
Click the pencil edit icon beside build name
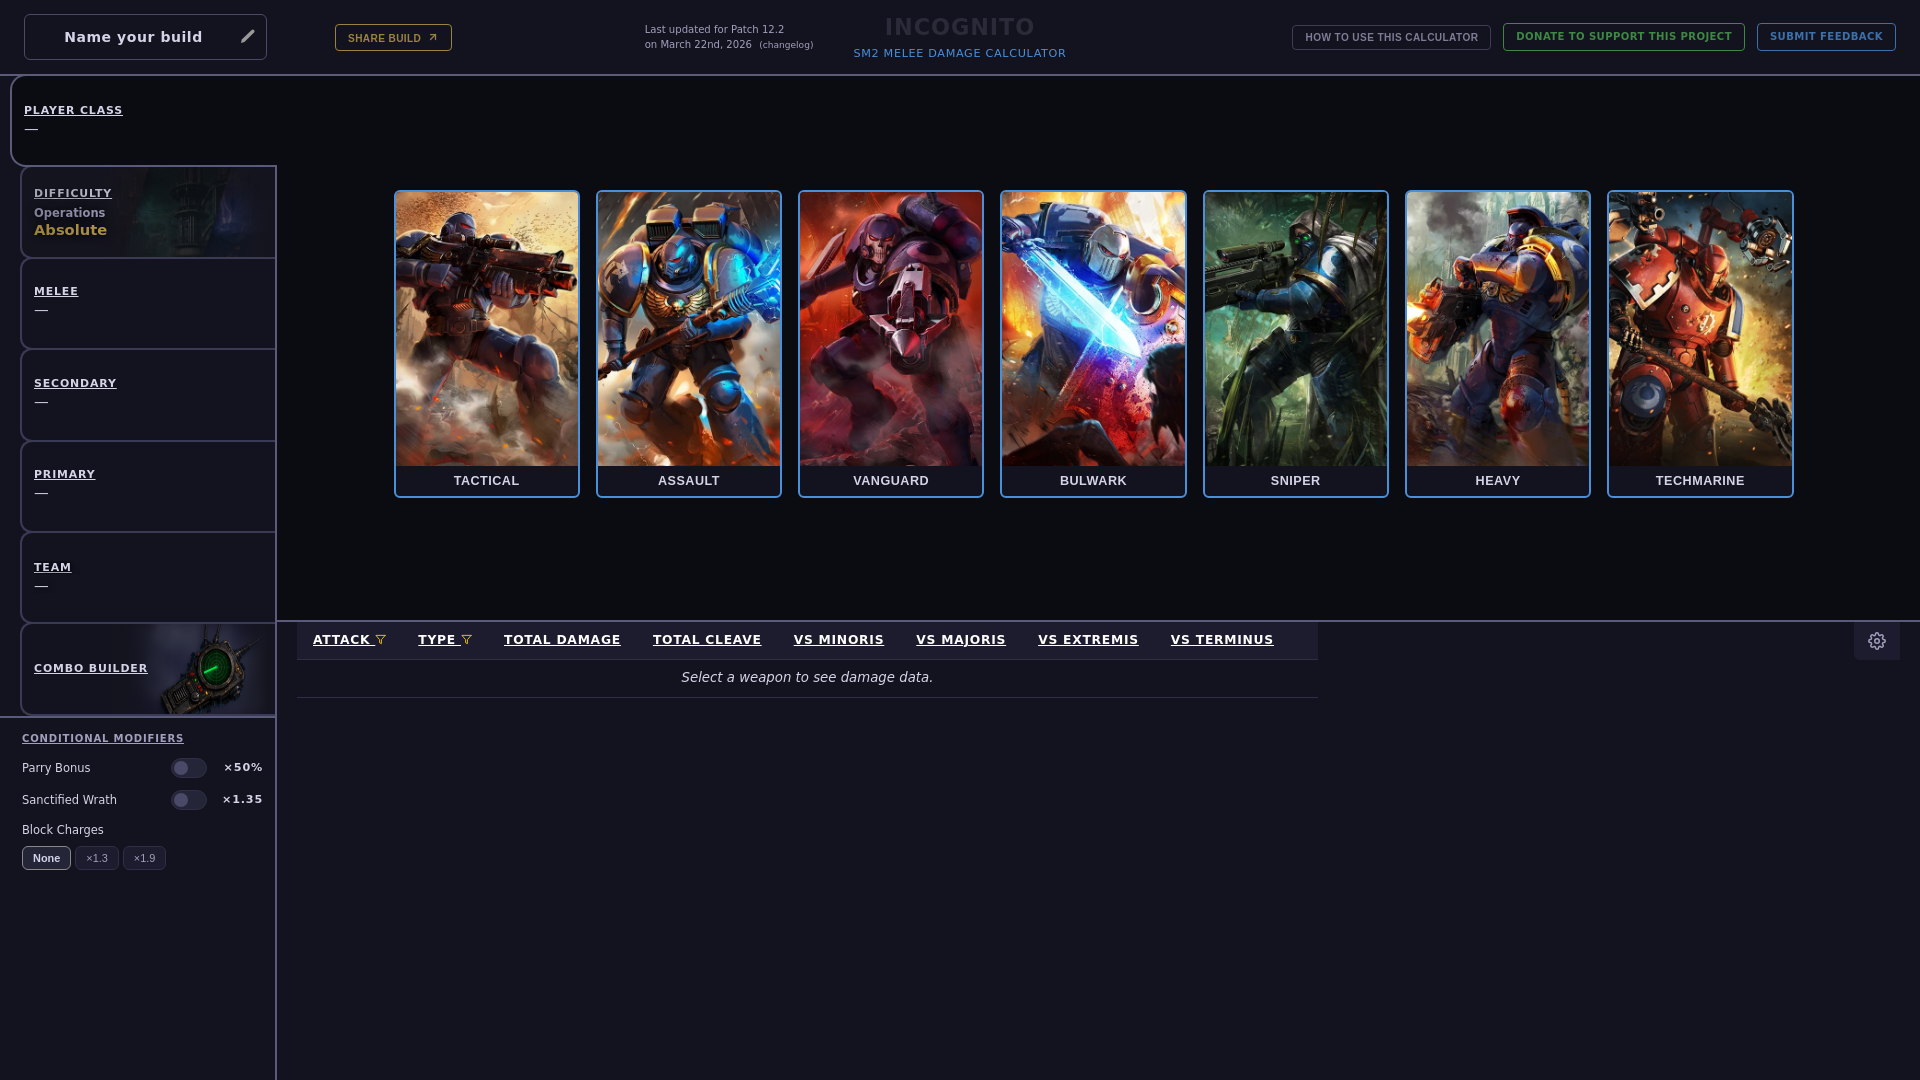(248, 37)
